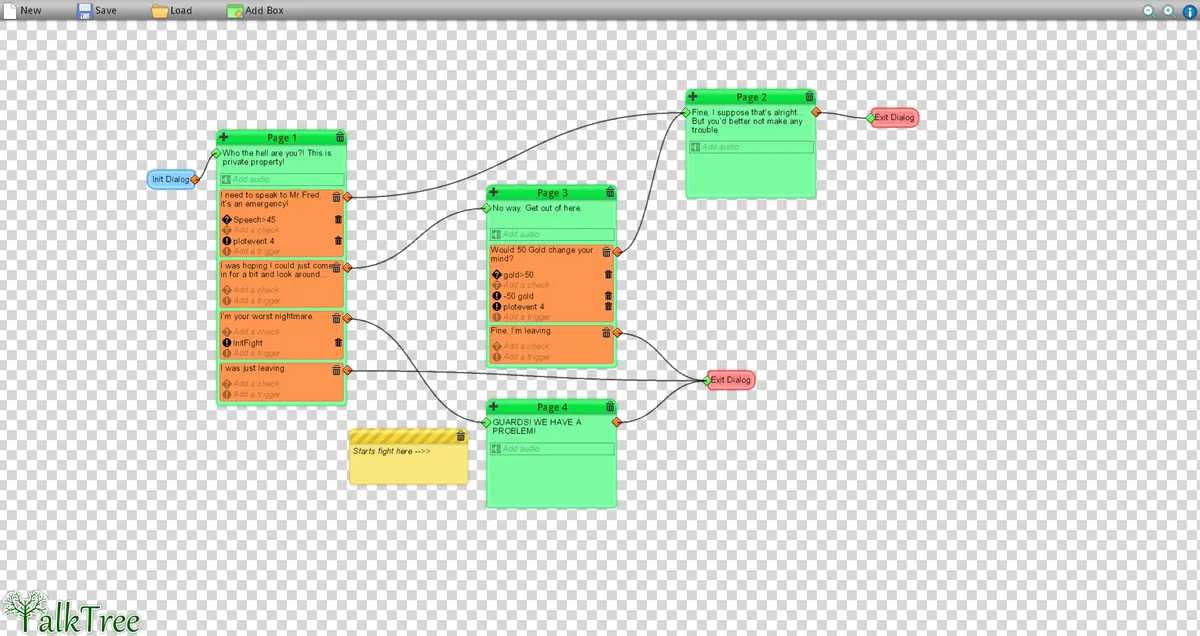The image size is (1200, 636).
Task: Open a file with the Load folder icon
Action: pos(158,10)
